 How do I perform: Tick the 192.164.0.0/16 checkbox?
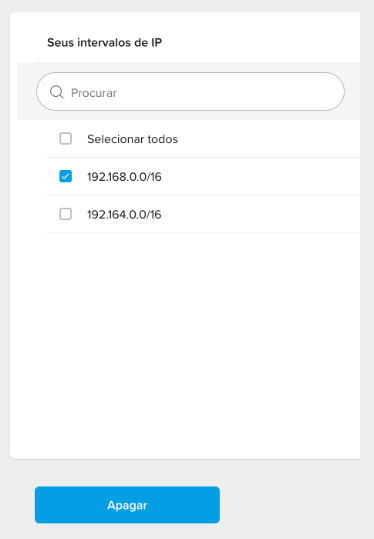coord(65,214)
